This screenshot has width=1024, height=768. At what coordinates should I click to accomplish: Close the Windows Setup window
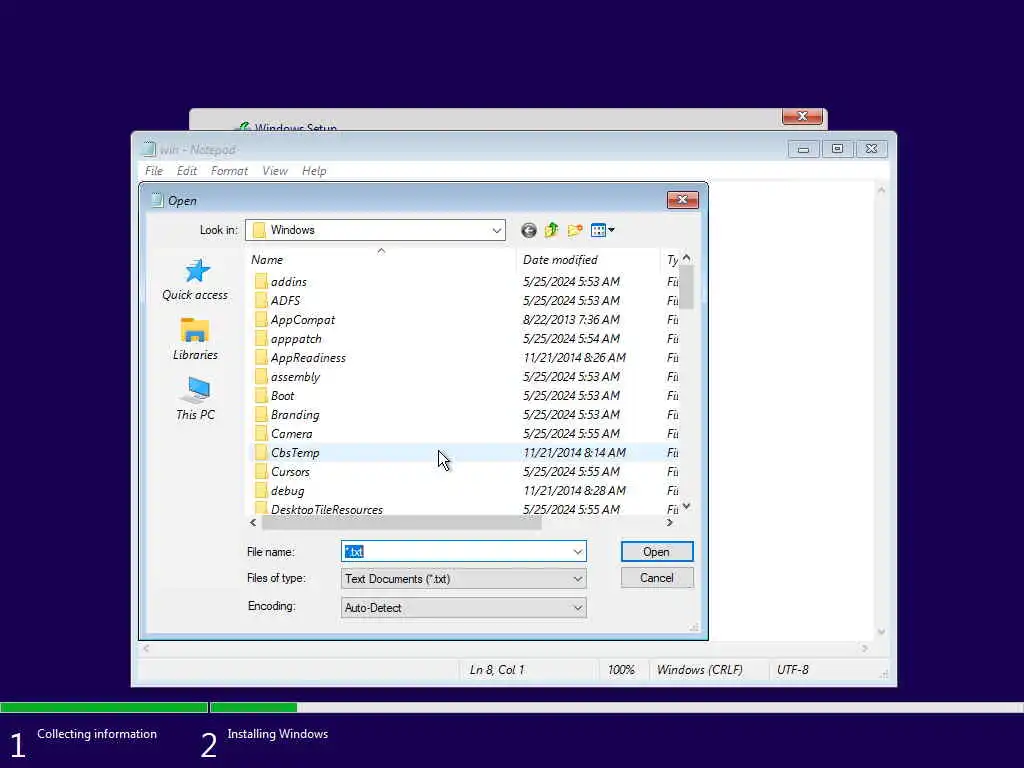tap(802, 116)
